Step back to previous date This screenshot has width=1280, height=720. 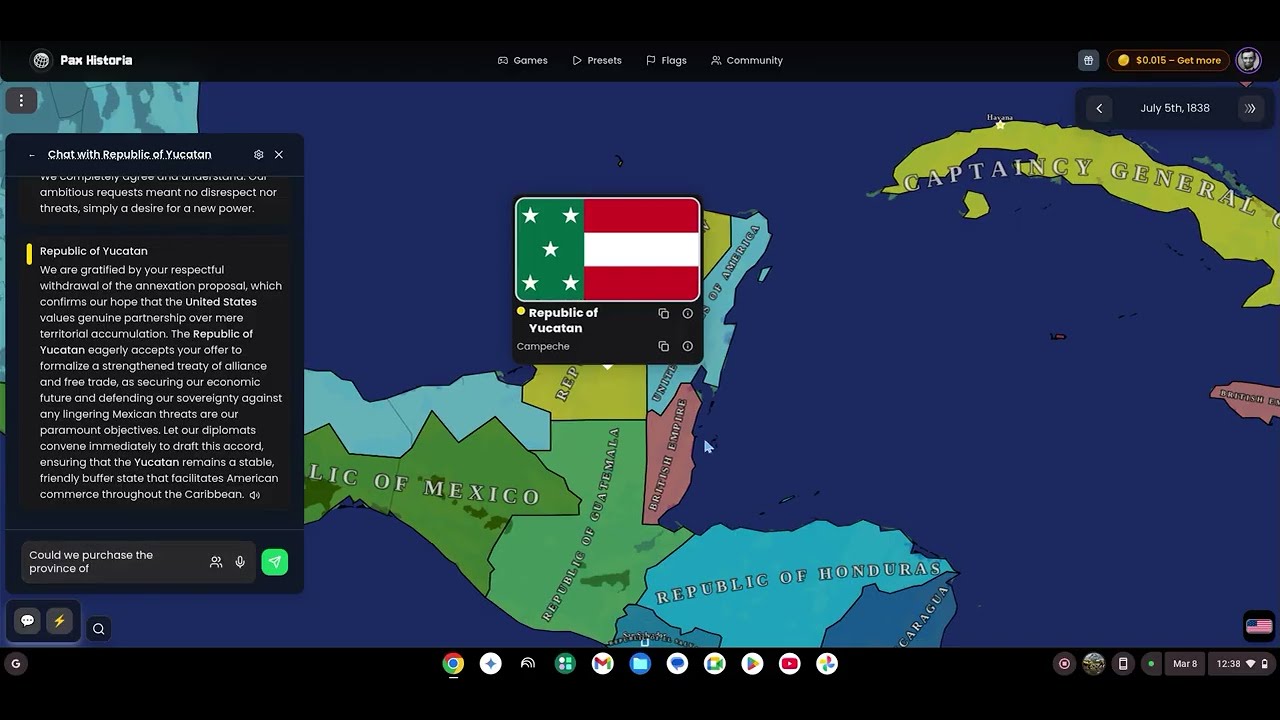1099,108
